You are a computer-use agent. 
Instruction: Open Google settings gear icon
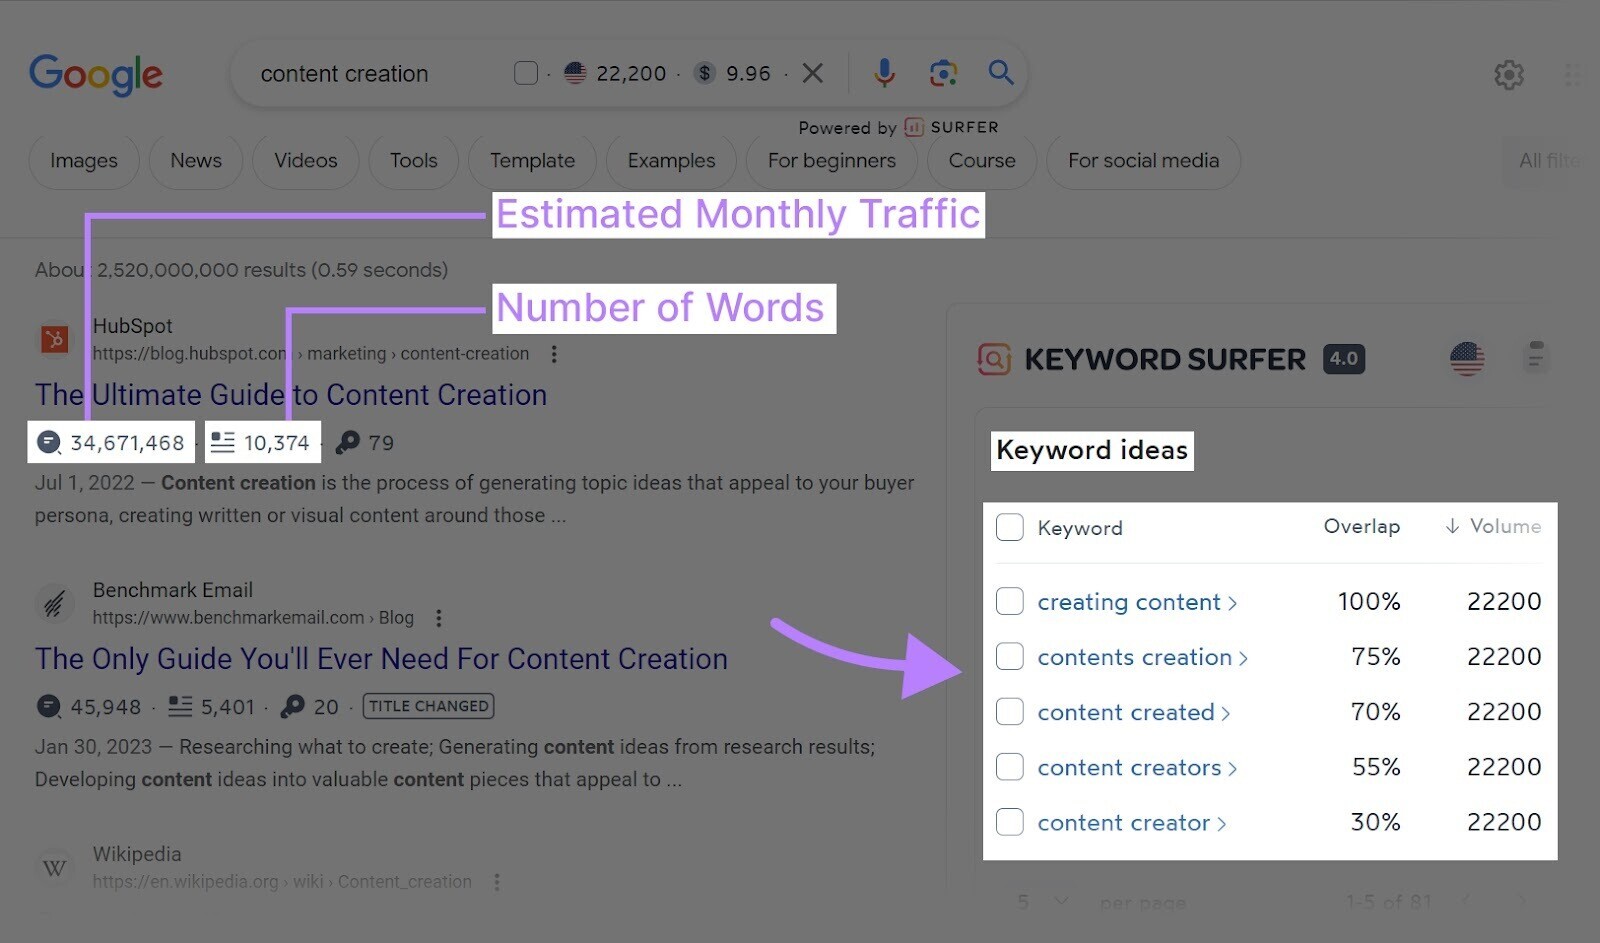[x=1509, y=75]
